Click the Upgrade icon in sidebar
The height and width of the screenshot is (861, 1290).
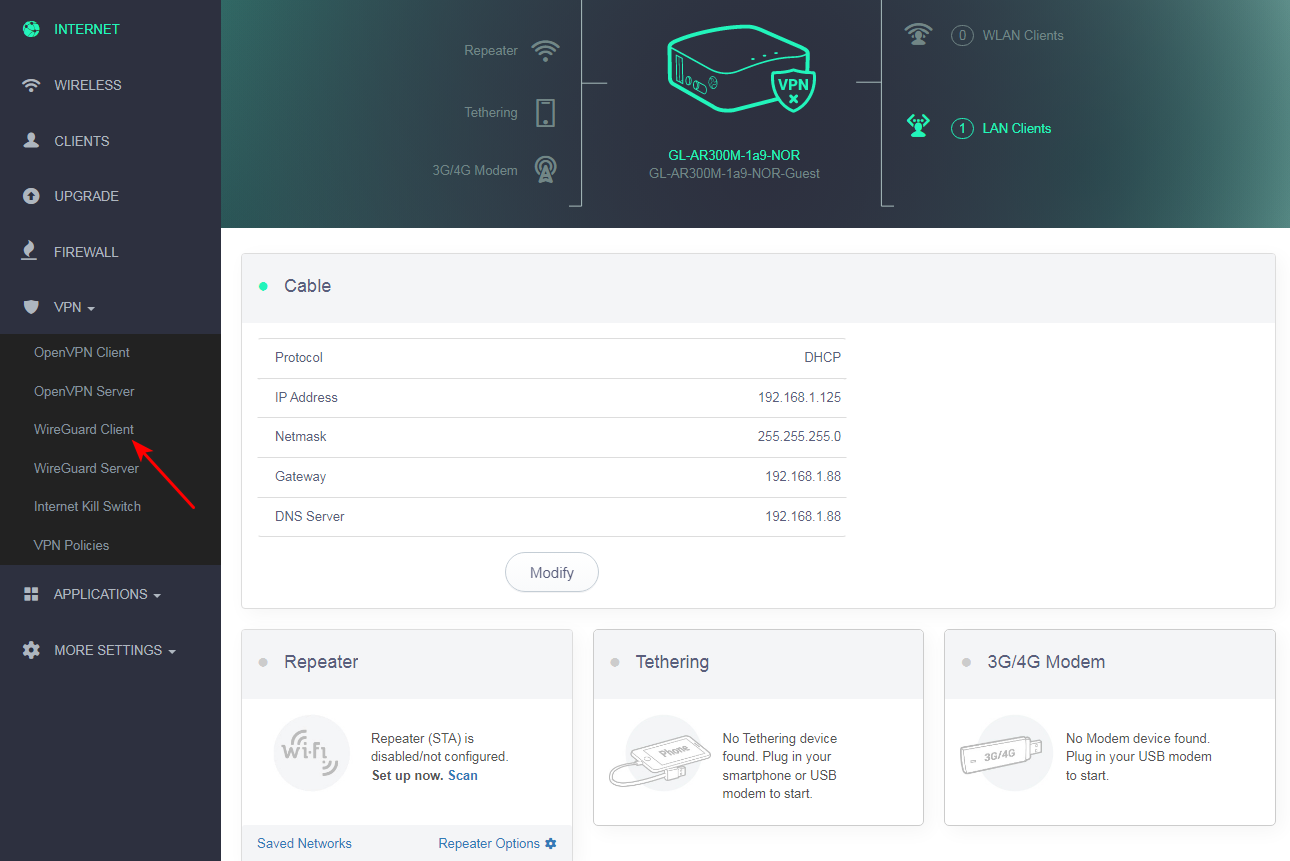coord(30,196)
